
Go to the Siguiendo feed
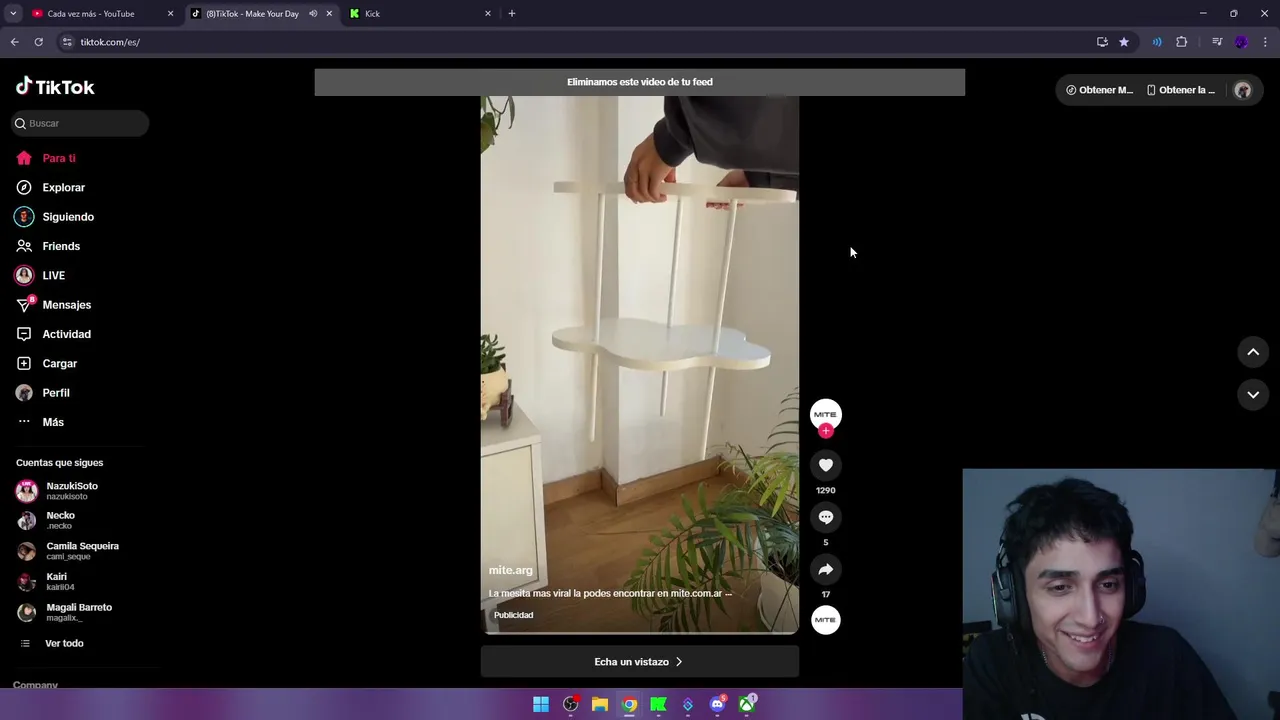click(x=68, y=217)
